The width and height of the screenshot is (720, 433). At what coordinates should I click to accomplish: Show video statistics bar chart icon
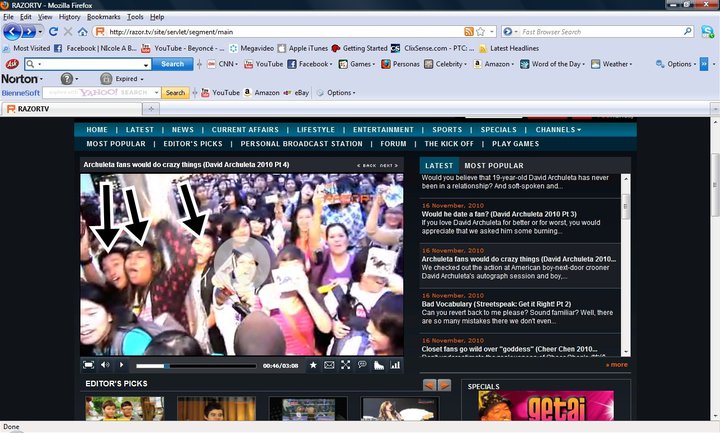click(x=395, y=365)
